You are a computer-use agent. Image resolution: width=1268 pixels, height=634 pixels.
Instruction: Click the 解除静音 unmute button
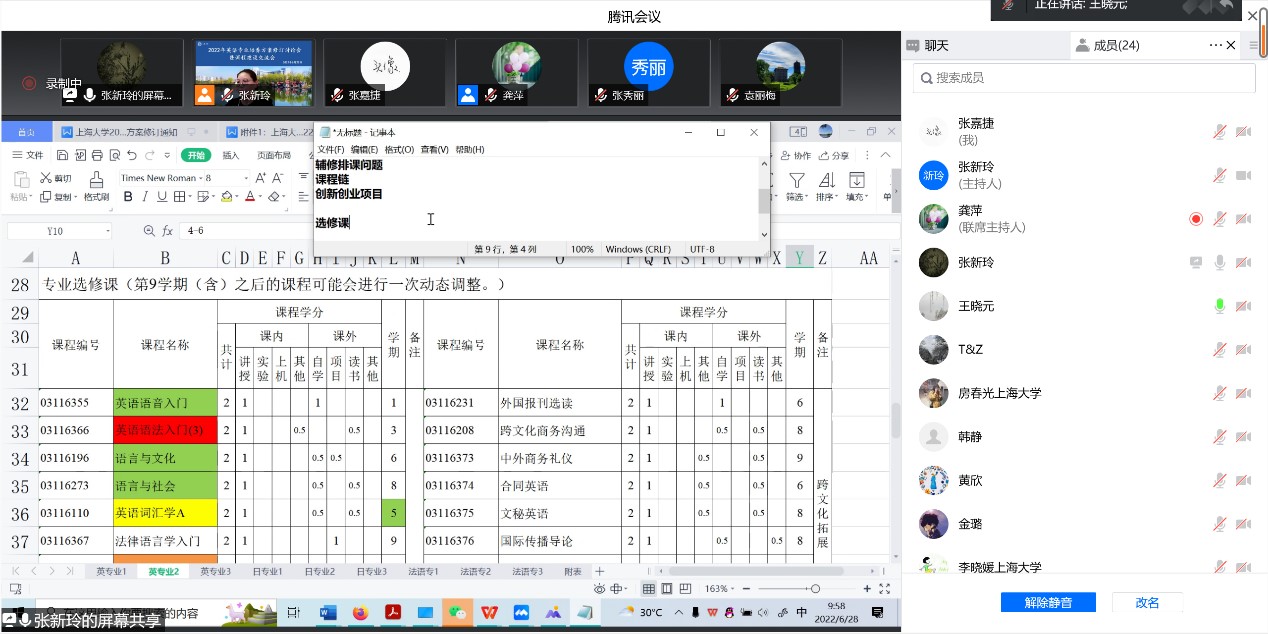(1048, 602)
